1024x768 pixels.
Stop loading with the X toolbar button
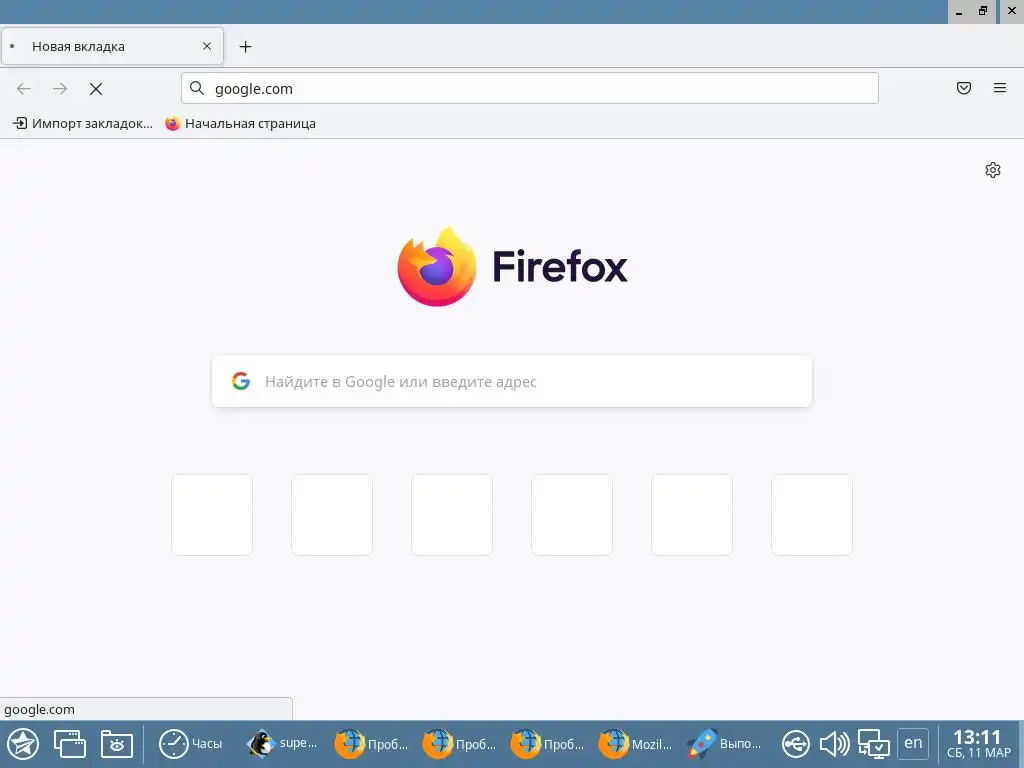96,89
